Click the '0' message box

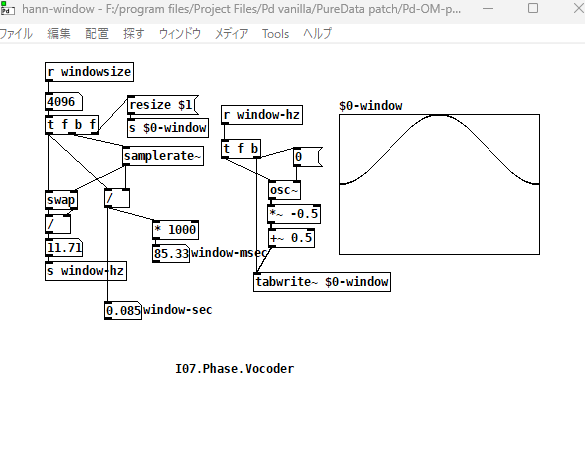[x=307, y=157]
